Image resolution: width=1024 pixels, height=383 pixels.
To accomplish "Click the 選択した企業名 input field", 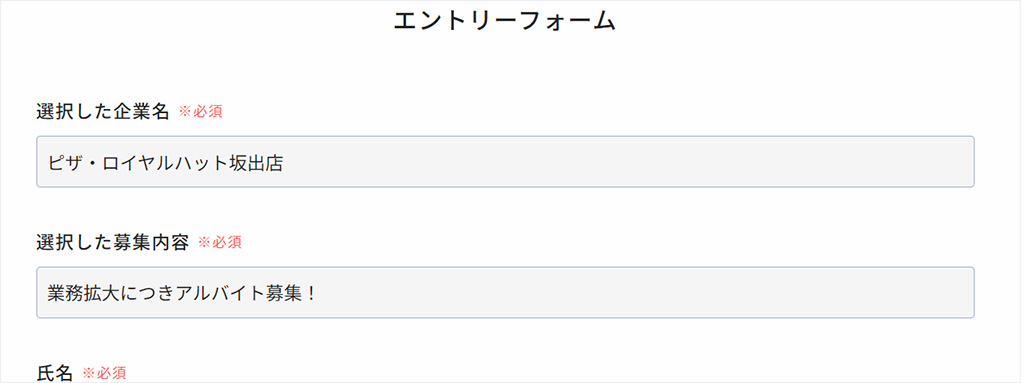I will tap(505, 161).
